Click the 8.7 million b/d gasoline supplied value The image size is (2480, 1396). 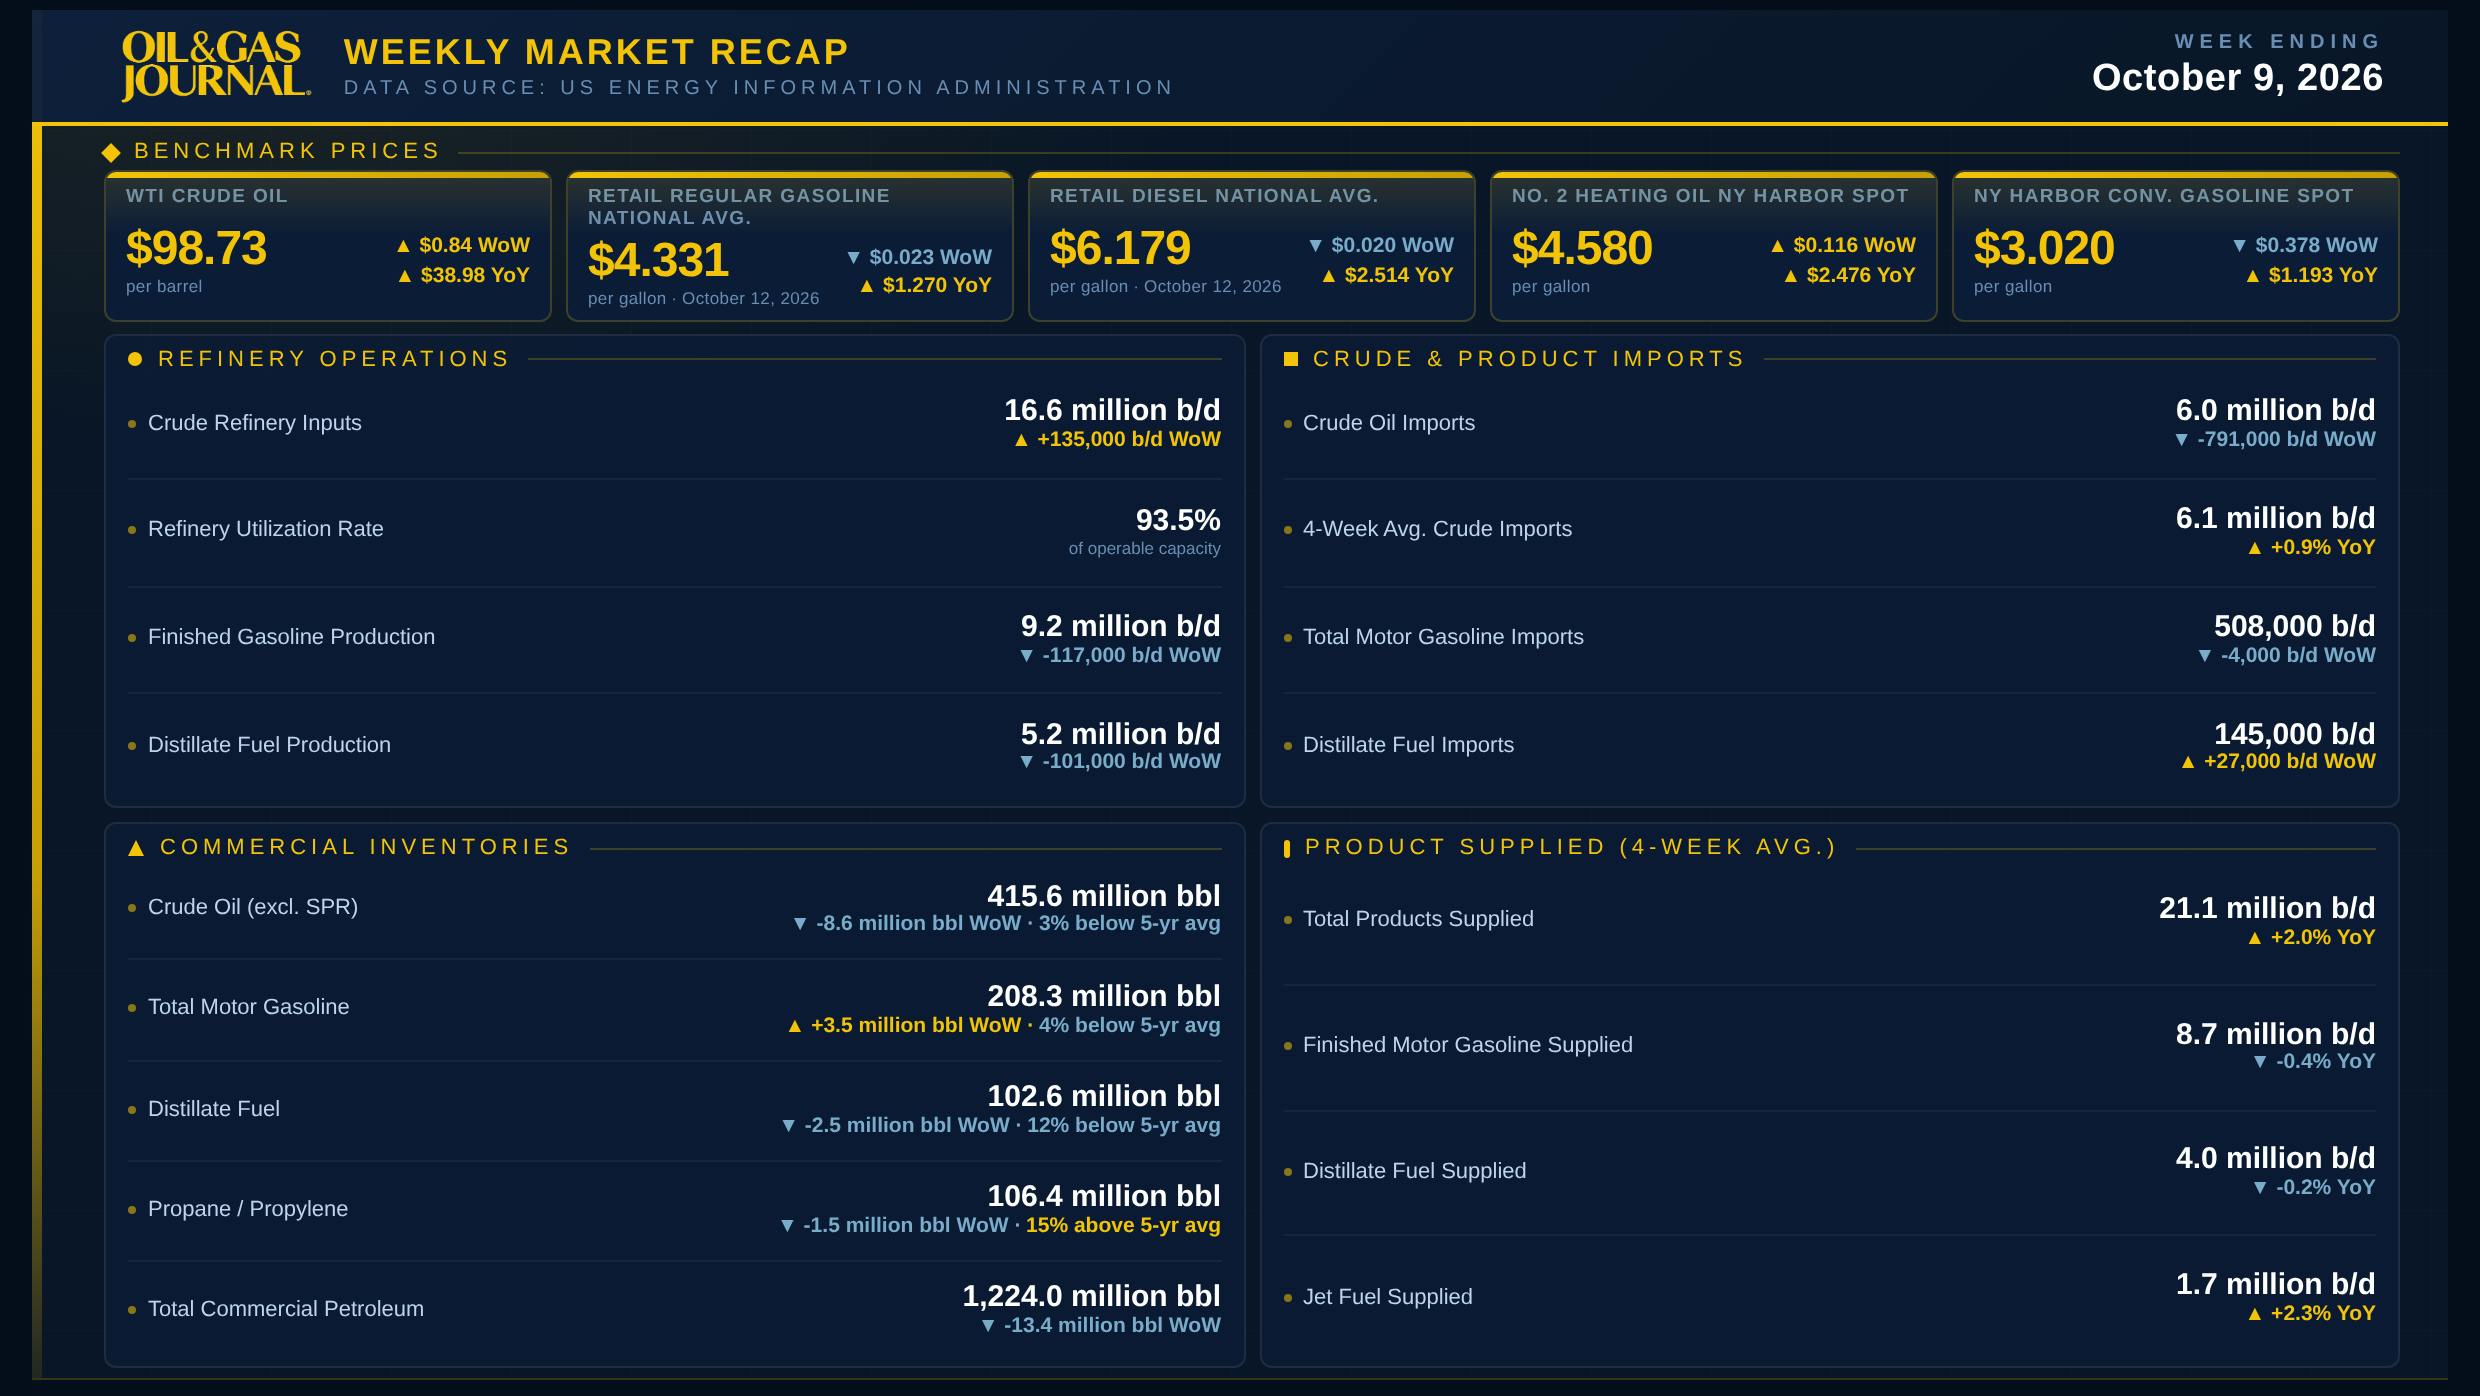tap(2275, 1034)
